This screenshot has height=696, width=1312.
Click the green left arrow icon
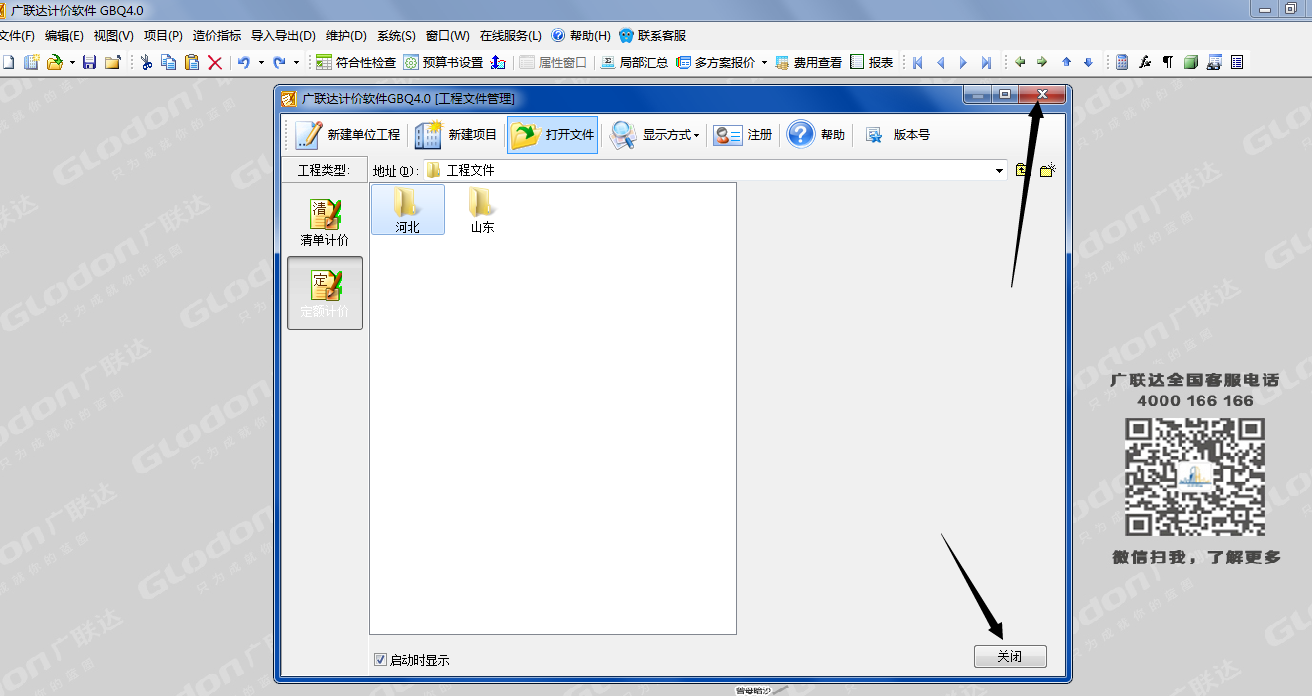(1020, 62)
